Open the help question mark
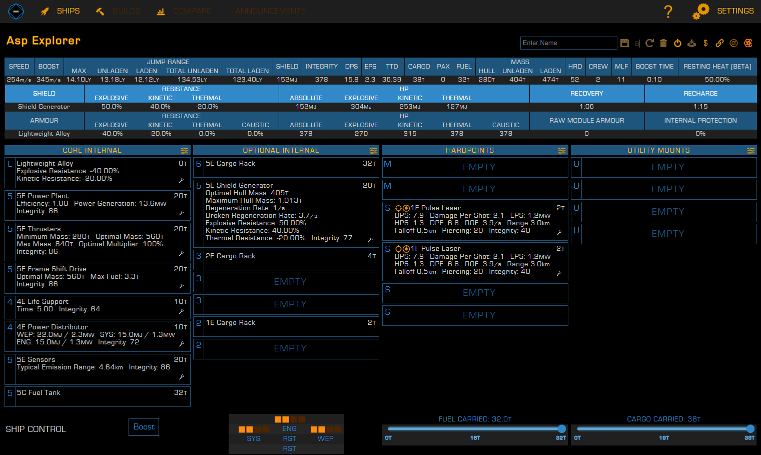 pyautogui.click(x=668, y=11)
